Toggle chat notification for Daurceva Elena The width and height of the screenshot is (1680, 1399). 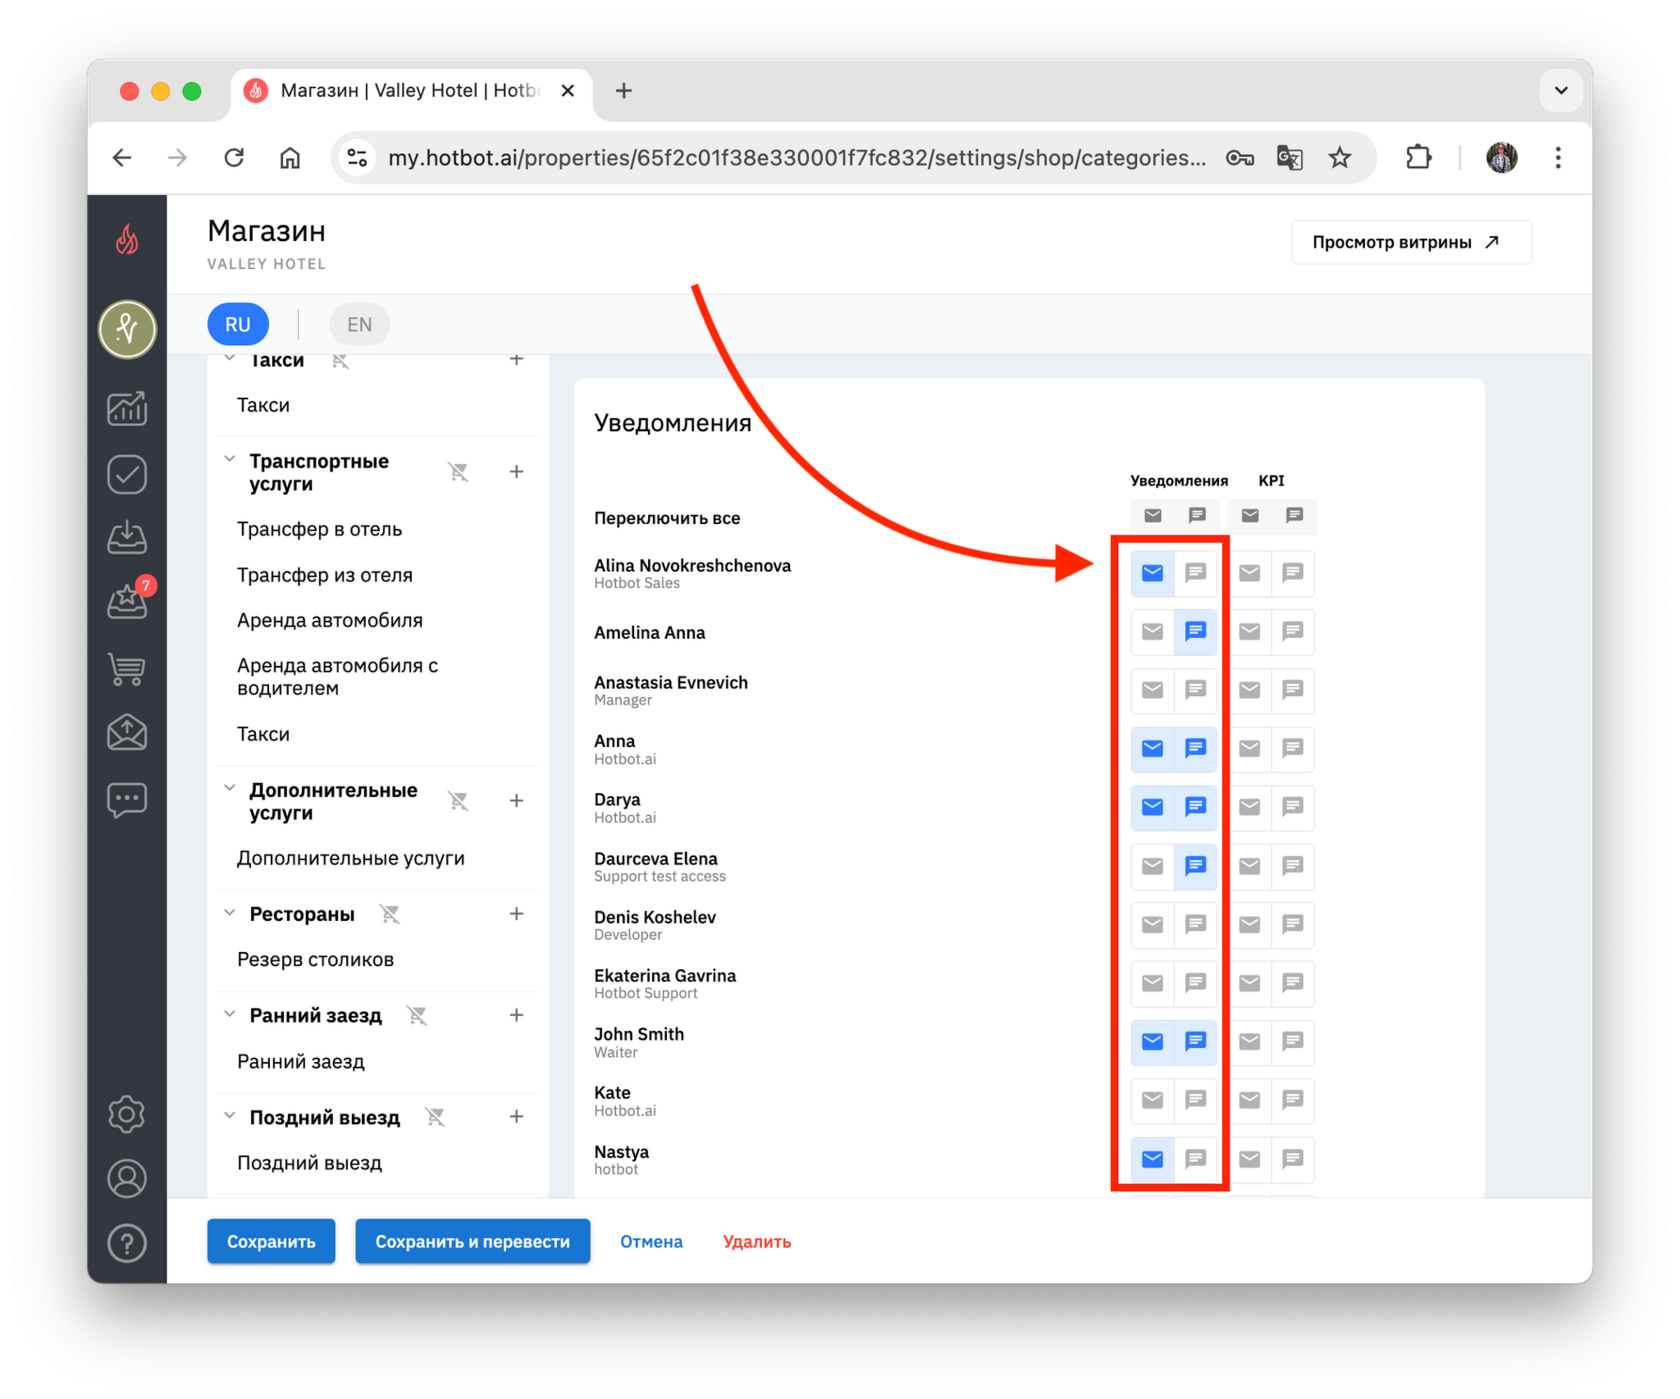point(1196,866)
